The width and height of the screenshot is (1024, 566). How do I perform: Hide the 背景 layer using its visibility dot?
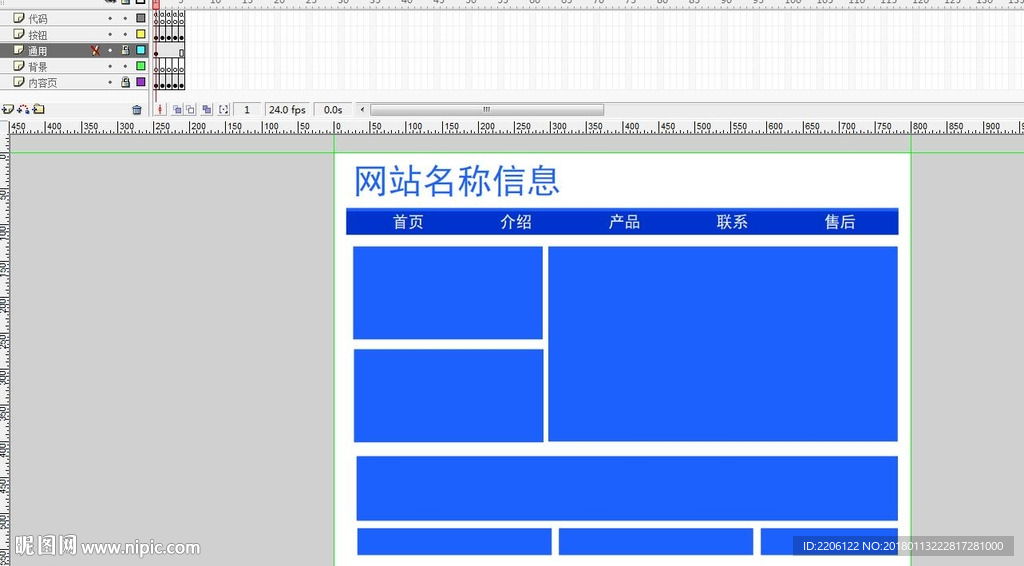(x=110, y=66)
